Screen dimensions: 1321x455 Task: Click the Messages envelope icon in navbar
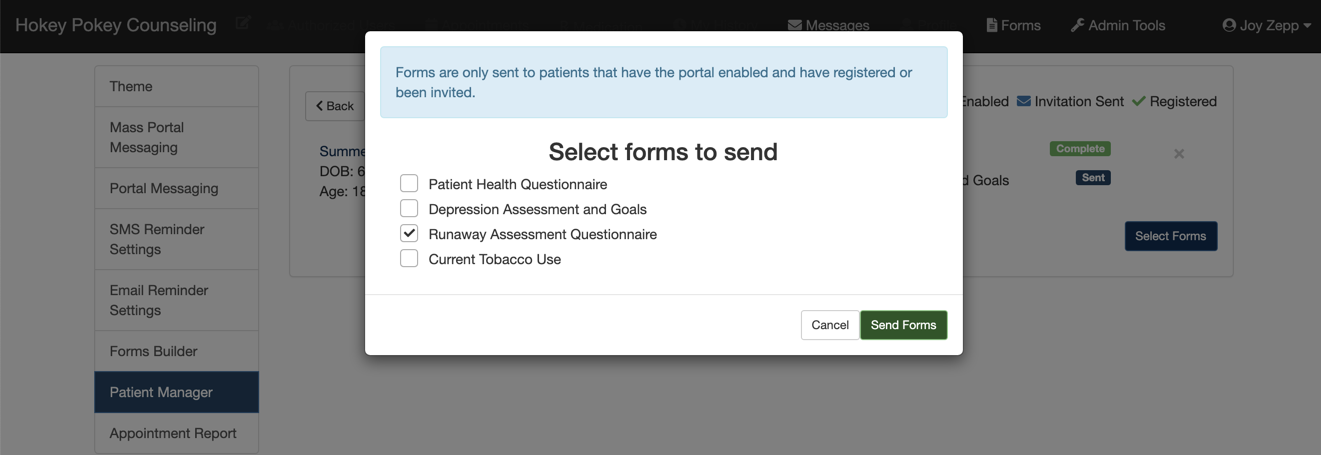click(x=795, y=25)
